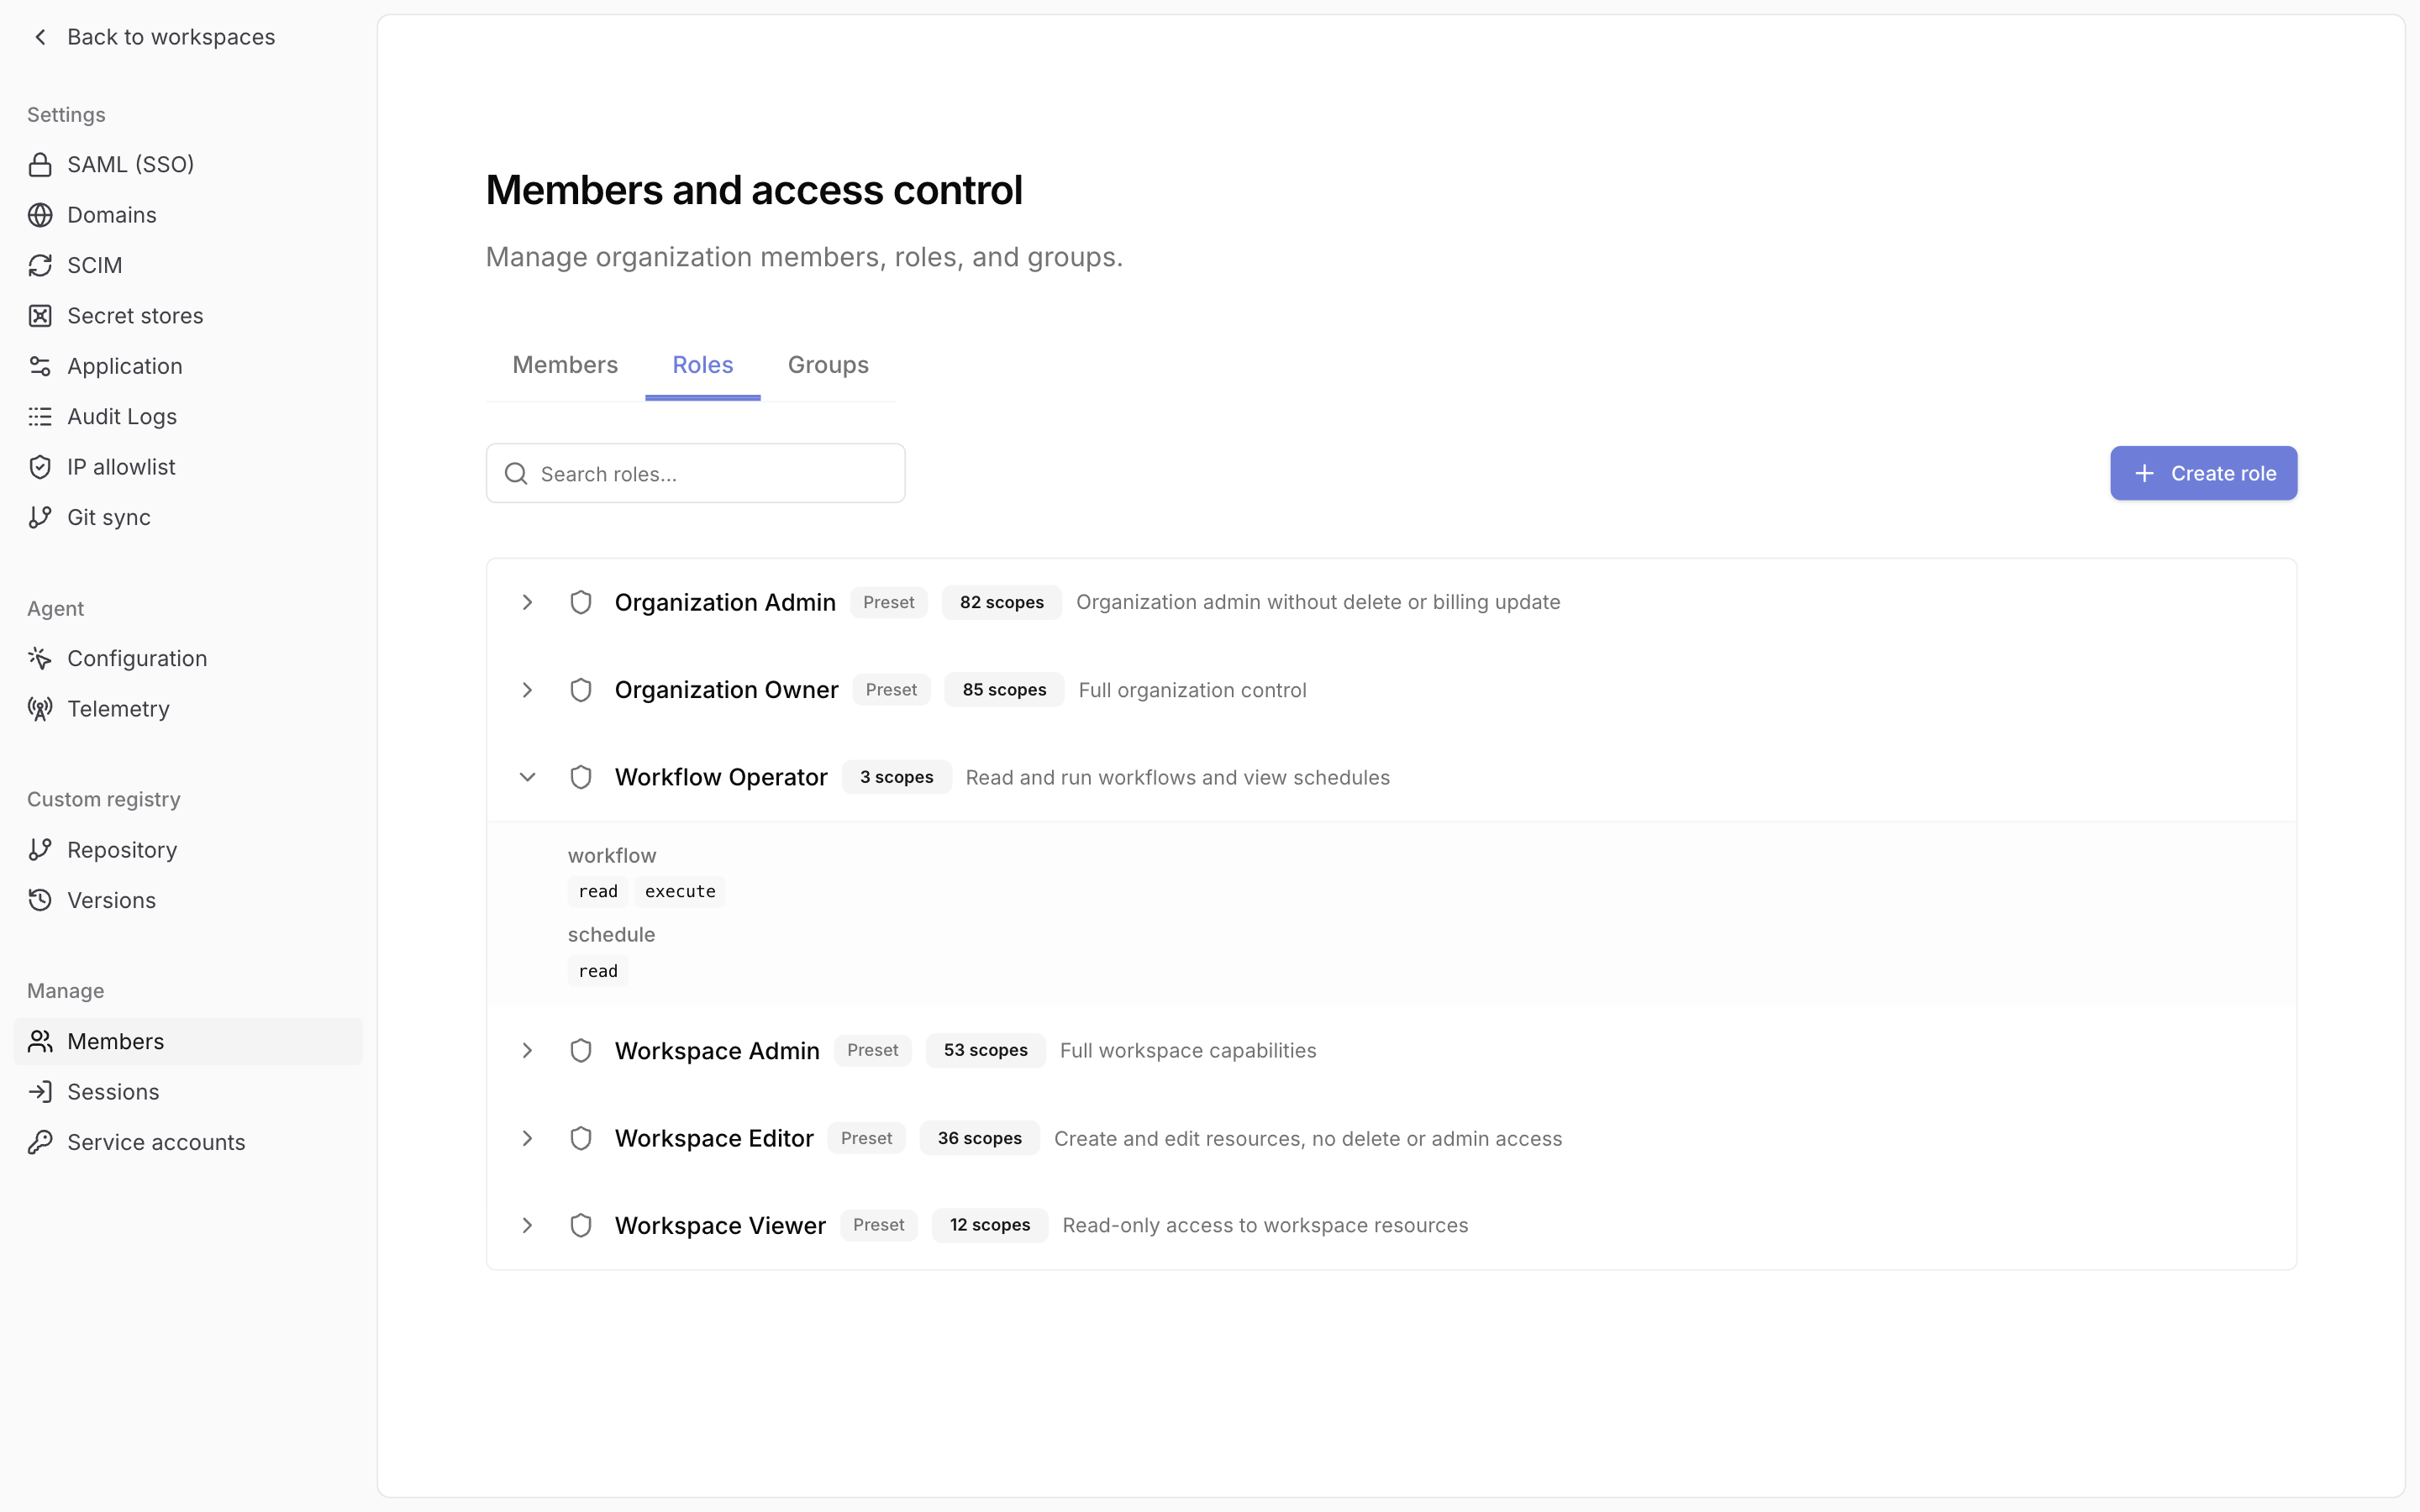Expand the Workspace Viewer role row
The image size is (2420, 1512).
click(x=527, y=1225)
